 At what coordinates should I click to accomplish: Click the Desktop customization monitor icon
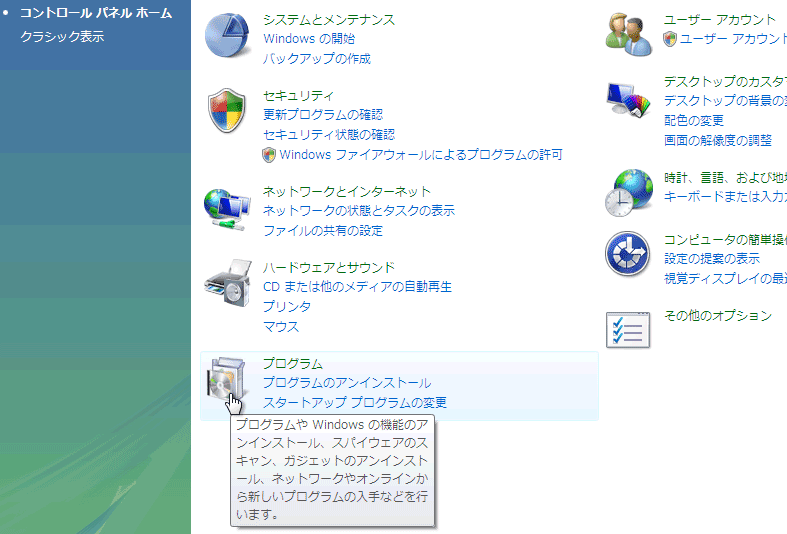click(x=629, y=101)
